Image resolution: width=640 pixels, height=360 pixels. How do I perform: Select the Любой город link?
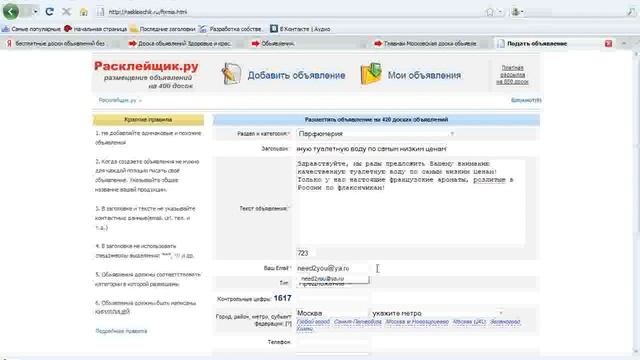pos(313,322)
